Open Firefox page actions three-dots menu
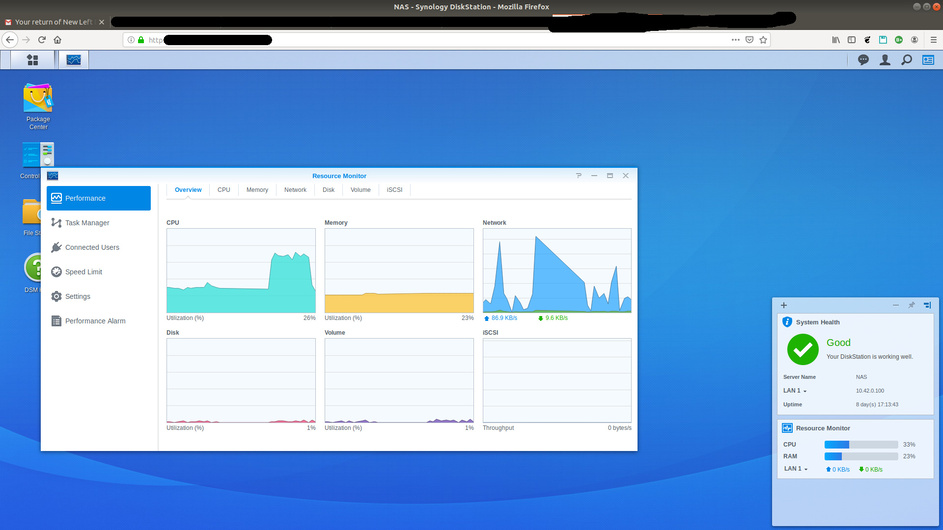The image size is (943, 530). [x=736, y=40]
